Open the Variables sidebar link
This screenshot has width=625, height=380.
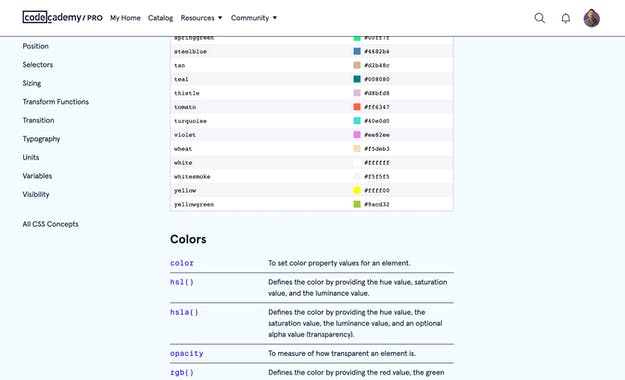[37, 176]
